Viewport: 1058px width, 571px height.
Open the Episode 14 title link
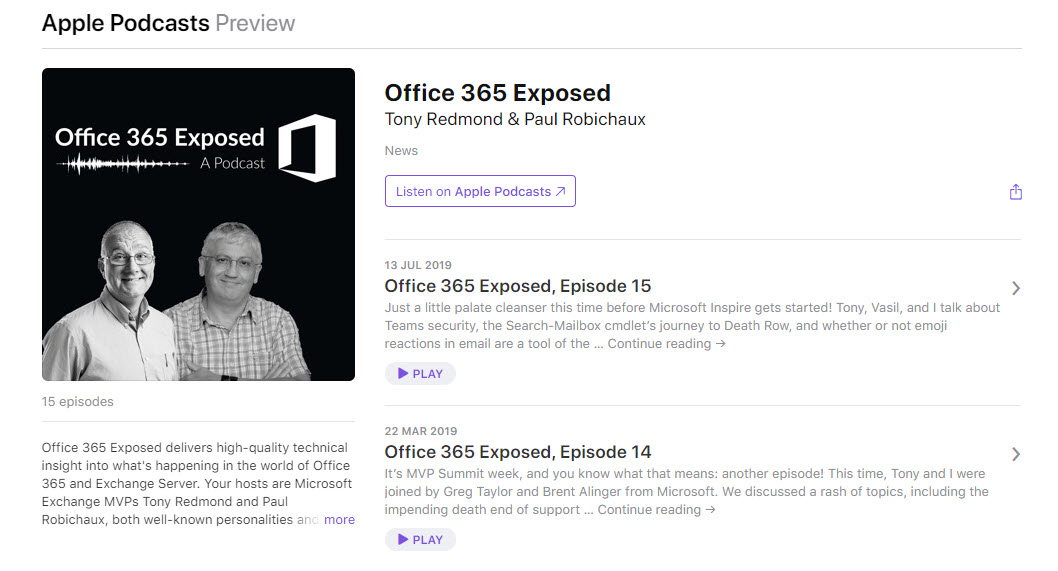[x=517, y=452]
